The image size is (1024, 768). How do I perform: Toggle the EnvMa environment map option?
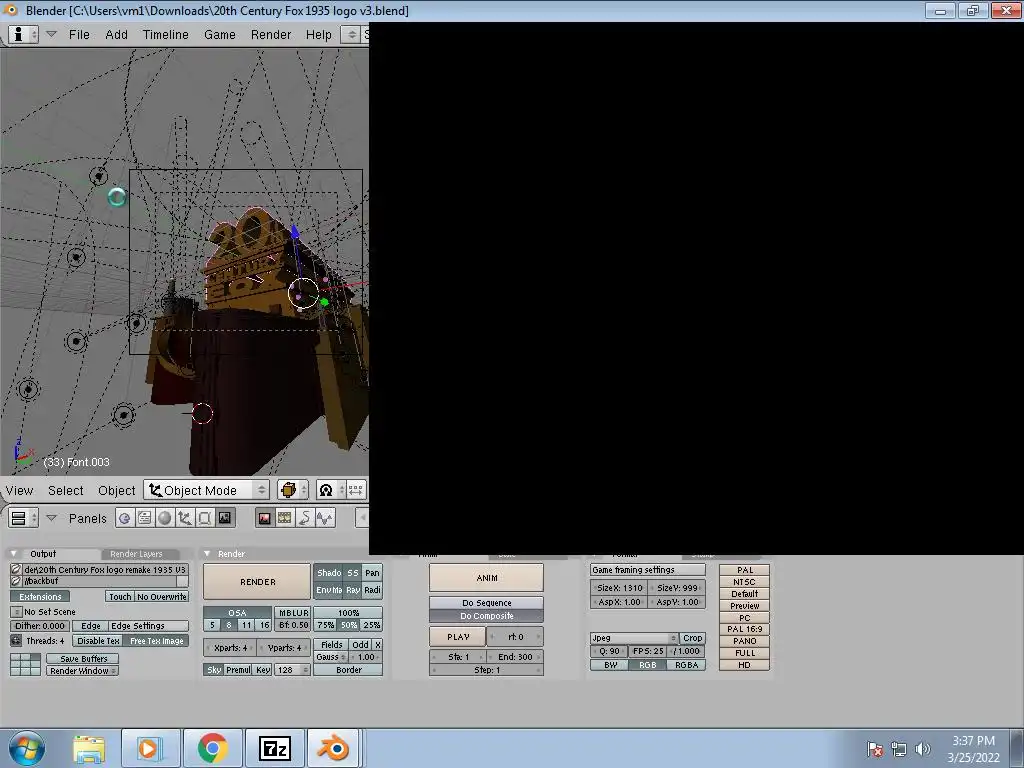329,590
